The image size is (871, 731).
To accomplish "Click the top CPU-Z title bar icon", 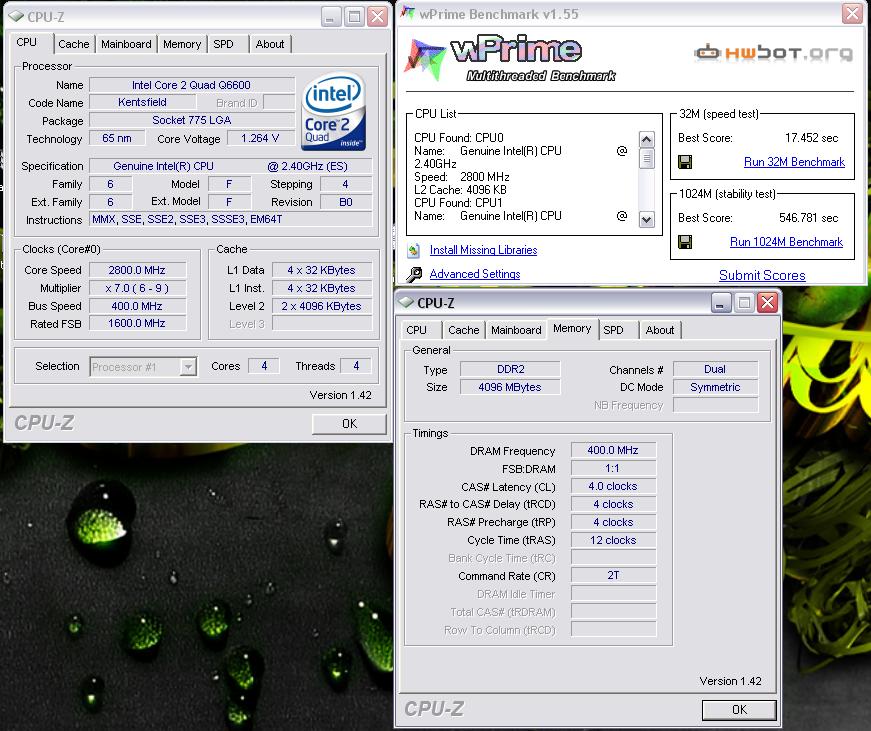I will (x=16, y=17).
